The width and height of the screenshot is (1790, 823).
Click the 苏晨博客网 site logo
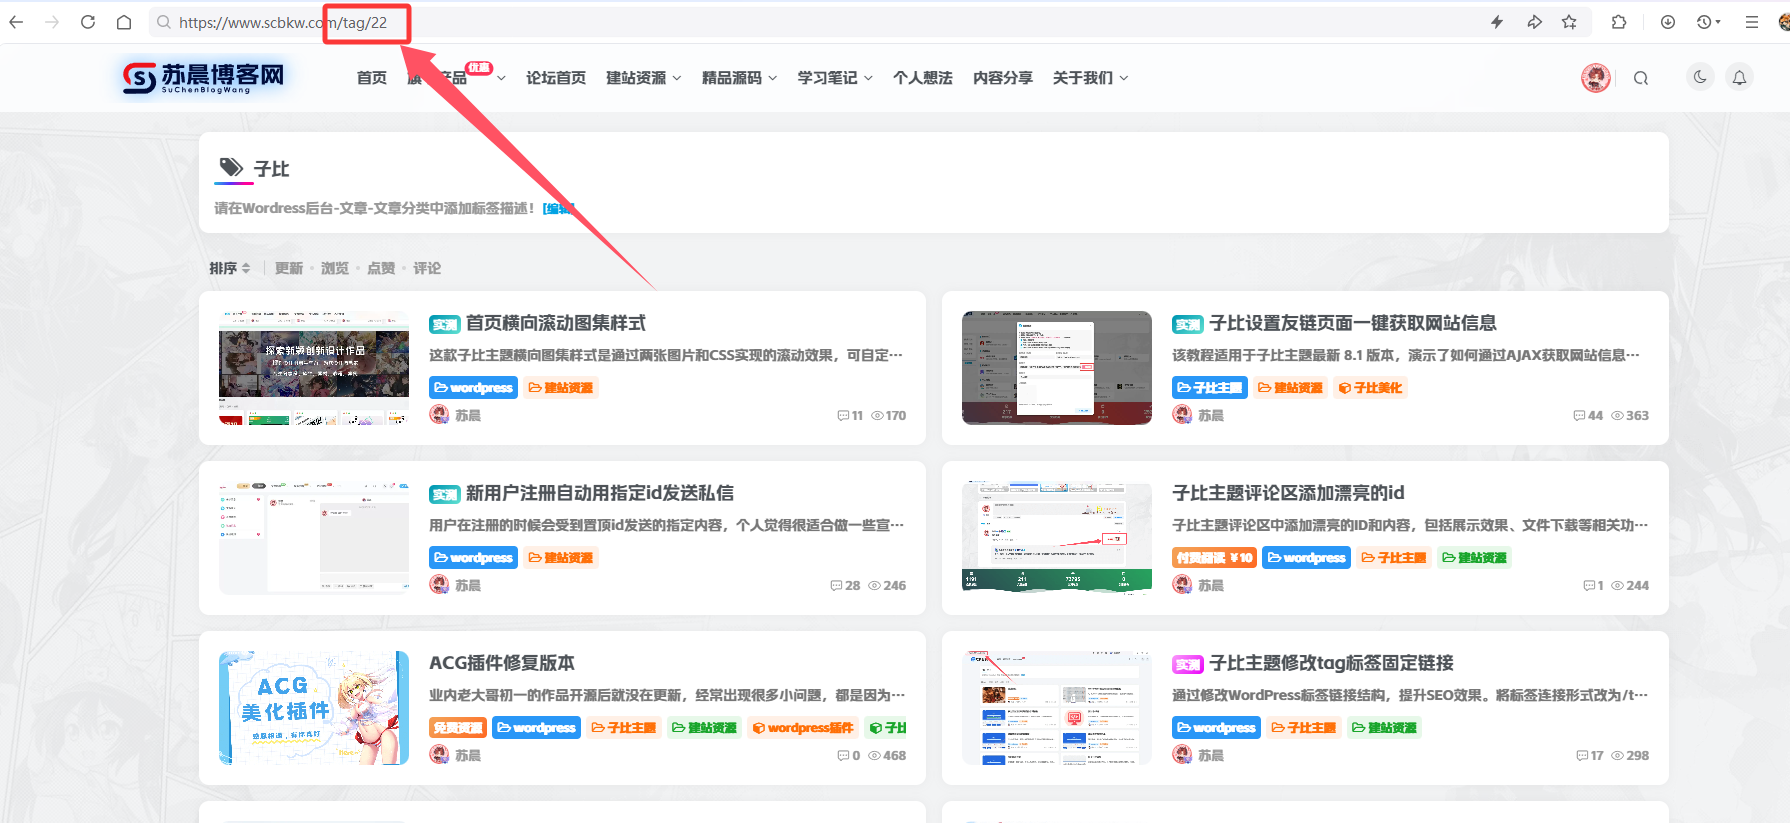click(203, 77)
